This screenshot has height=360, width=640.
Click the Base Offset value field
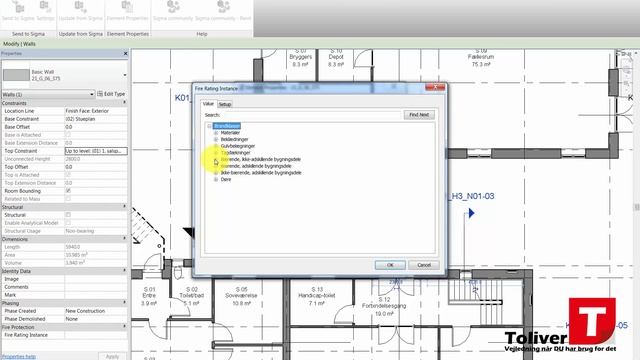[96, 127]
